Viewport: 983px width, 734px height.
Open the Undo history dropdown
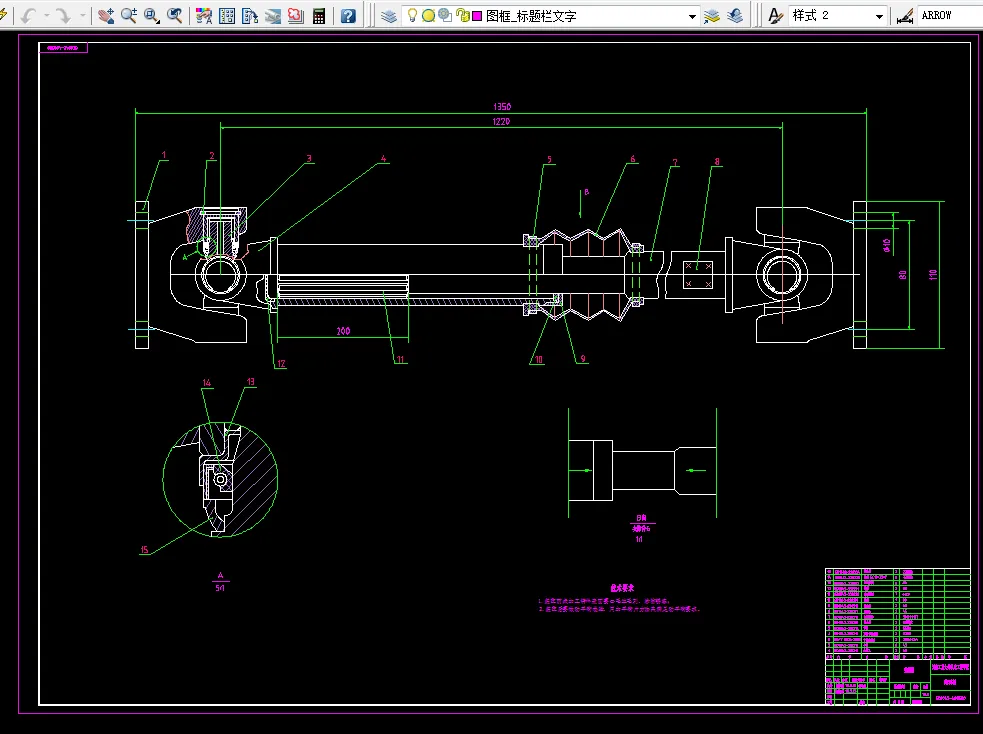(x=46, y=16)
